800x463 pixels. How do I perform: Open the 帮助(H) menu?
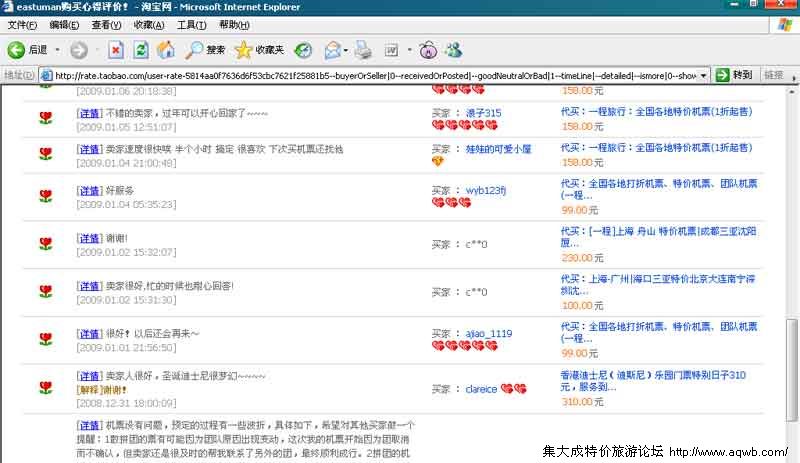point(234,25)
